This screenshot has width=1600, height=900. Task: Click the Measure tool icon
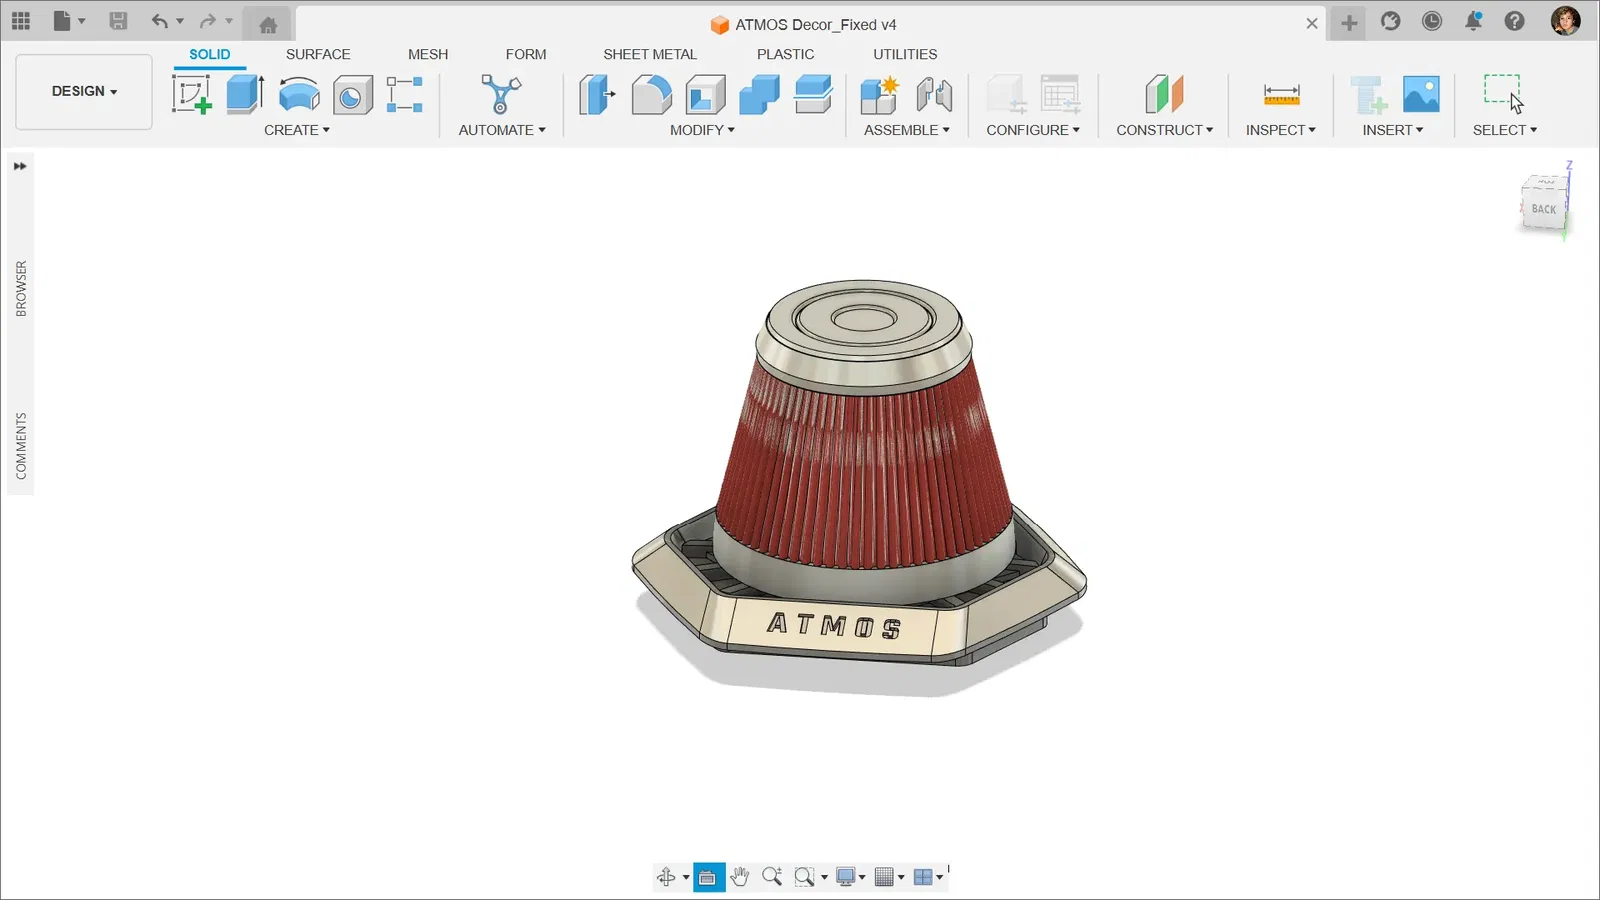[x=1281, y=95]
